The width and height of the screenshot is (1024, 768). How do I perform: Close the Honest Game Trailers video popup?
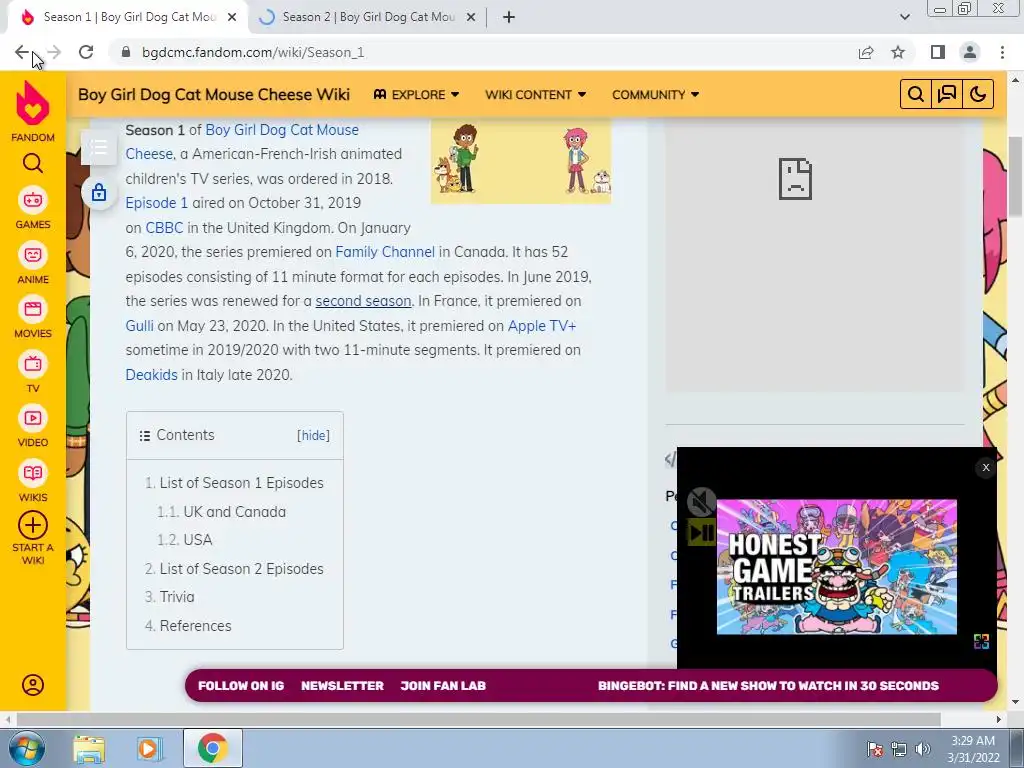tap(985, 468)
